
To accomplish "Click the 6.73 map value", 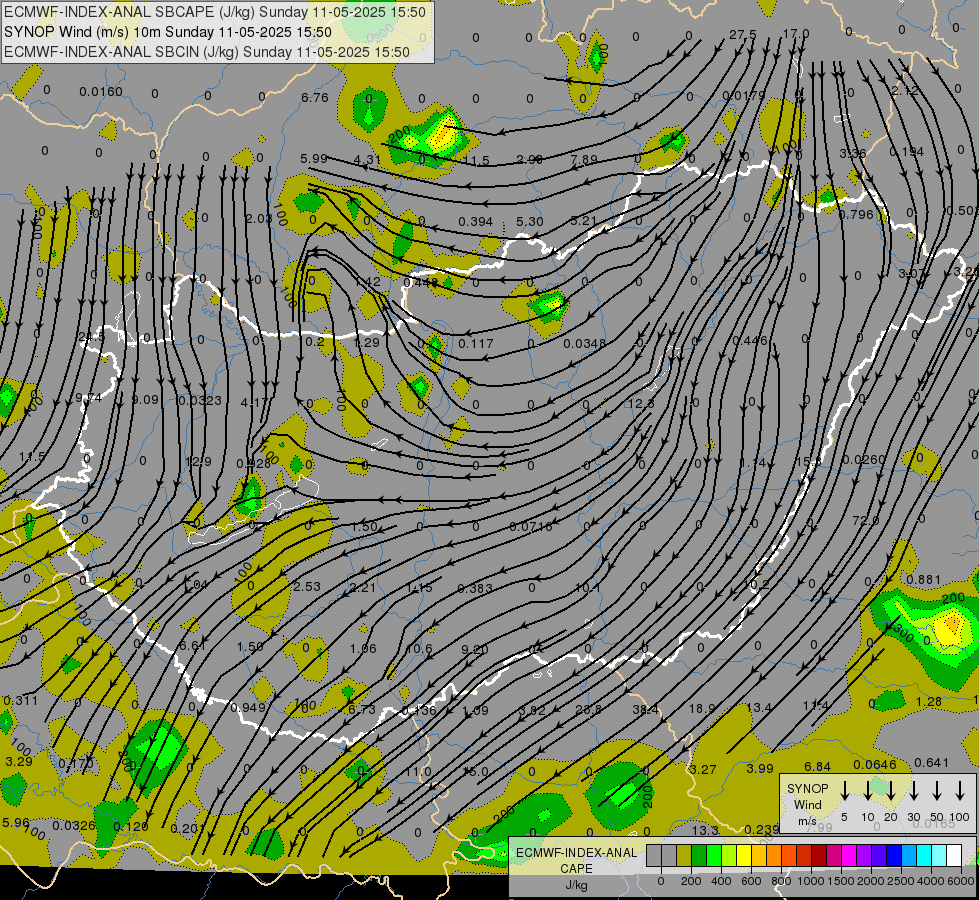I will (x=362, y=710).
